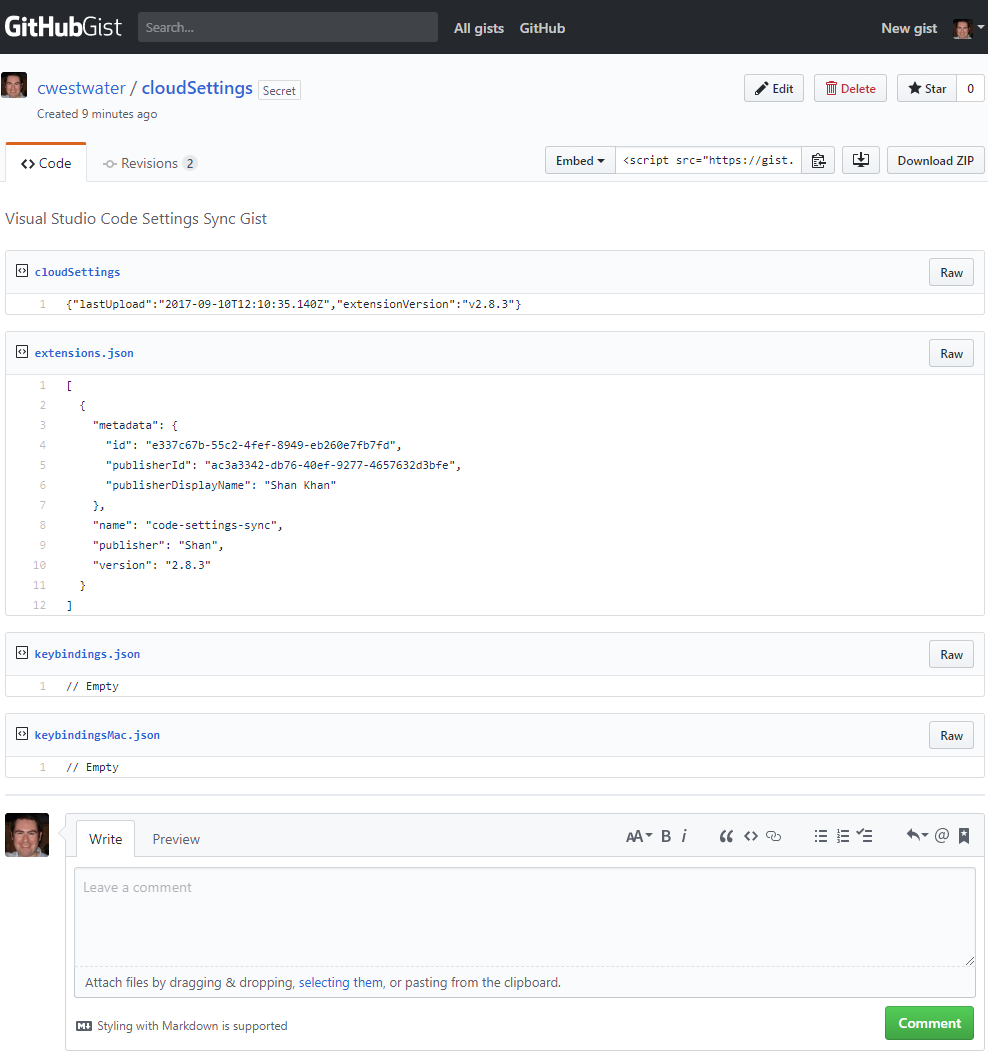Click line number 10 in extensions.json
This screenshot has height=1053, width=988.
point(40,565)
